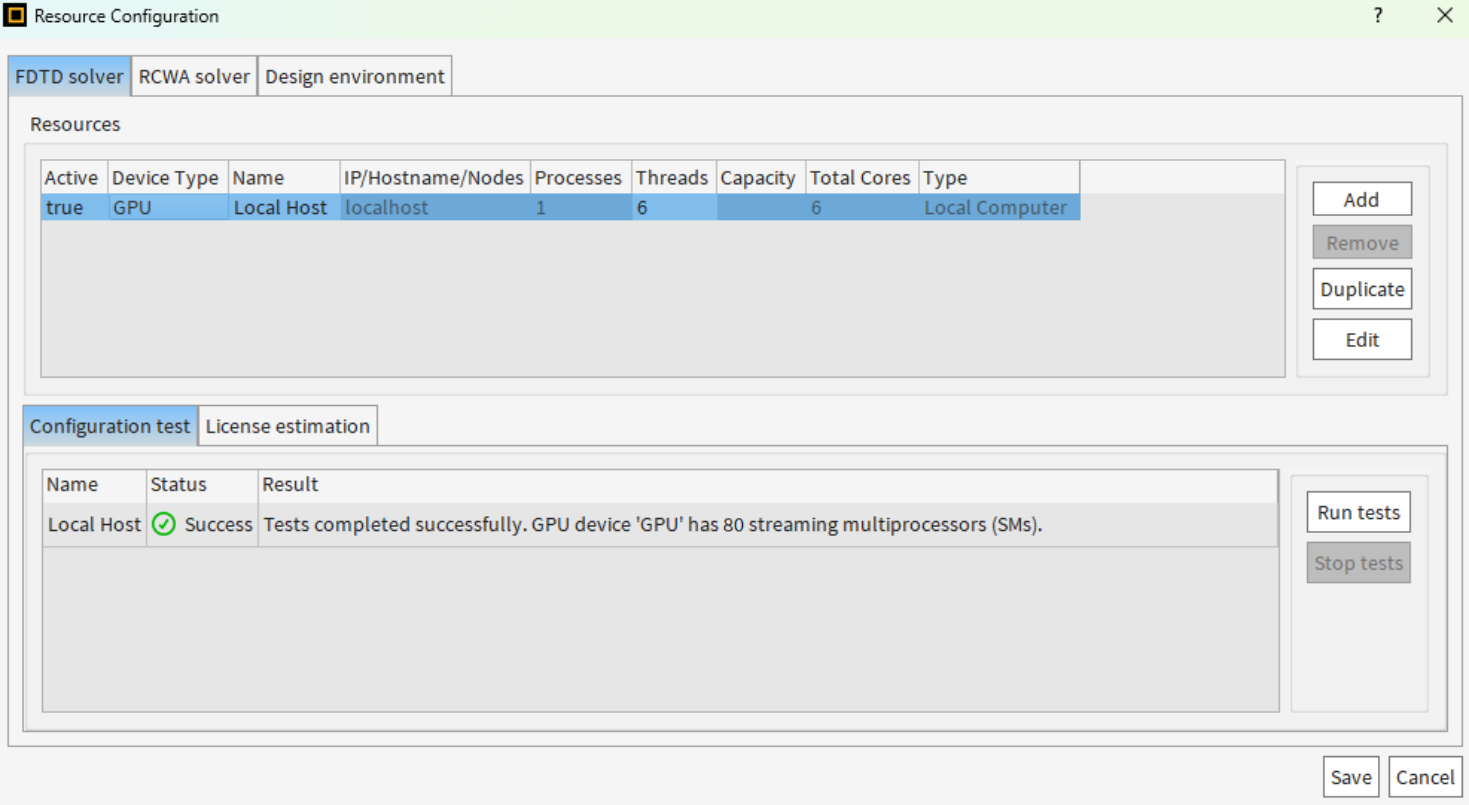
Task: Open help via the question mark icon
Action: pos(1377,15)
